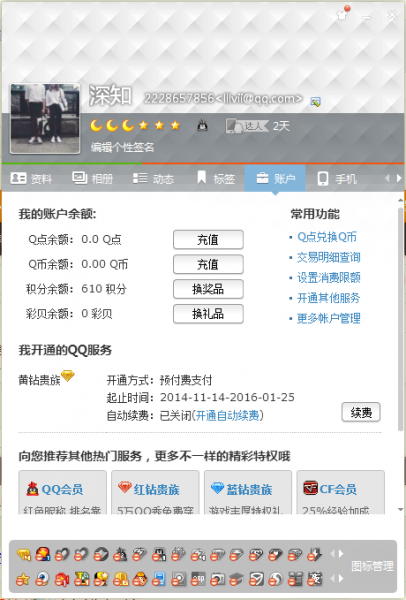Click the first moon level icon
The image size is (406, 600).
96,125
